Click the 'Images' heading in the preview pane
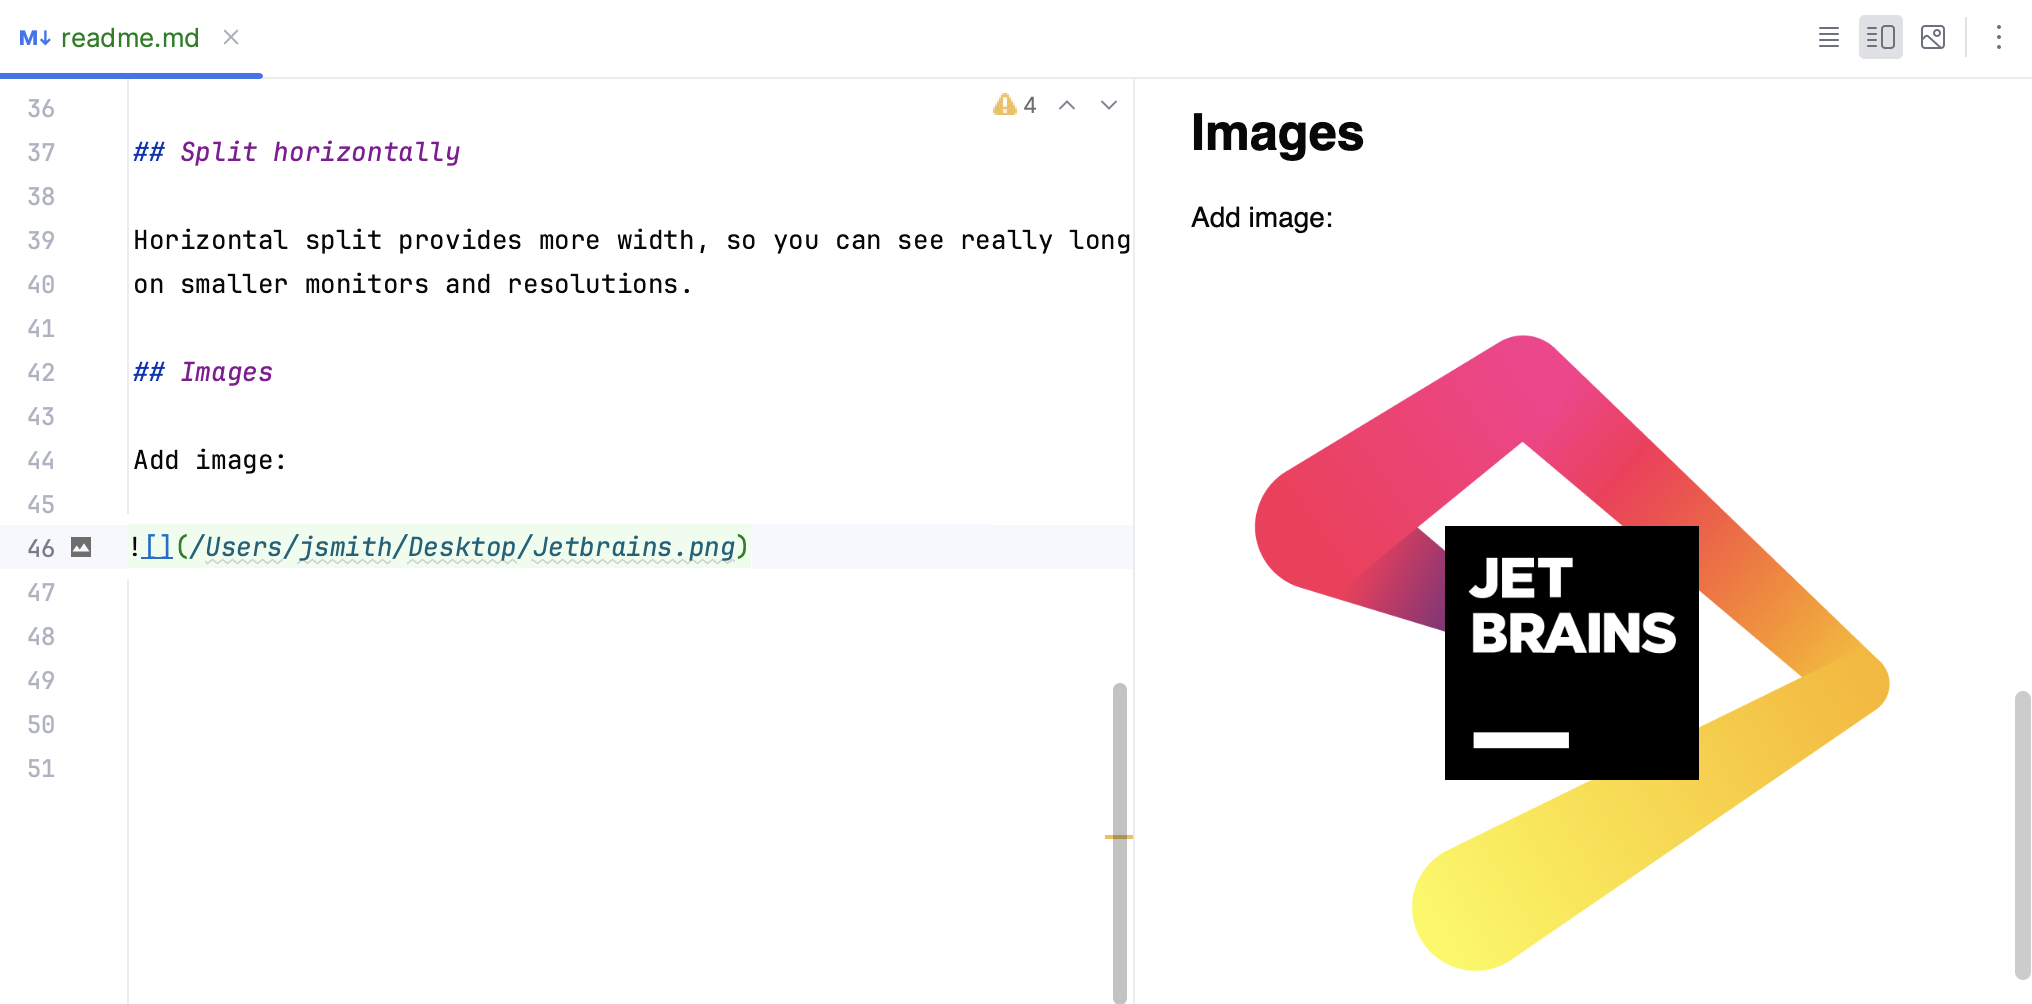Viewport: 2032px width, 1004px height. tap(1277, 134)
